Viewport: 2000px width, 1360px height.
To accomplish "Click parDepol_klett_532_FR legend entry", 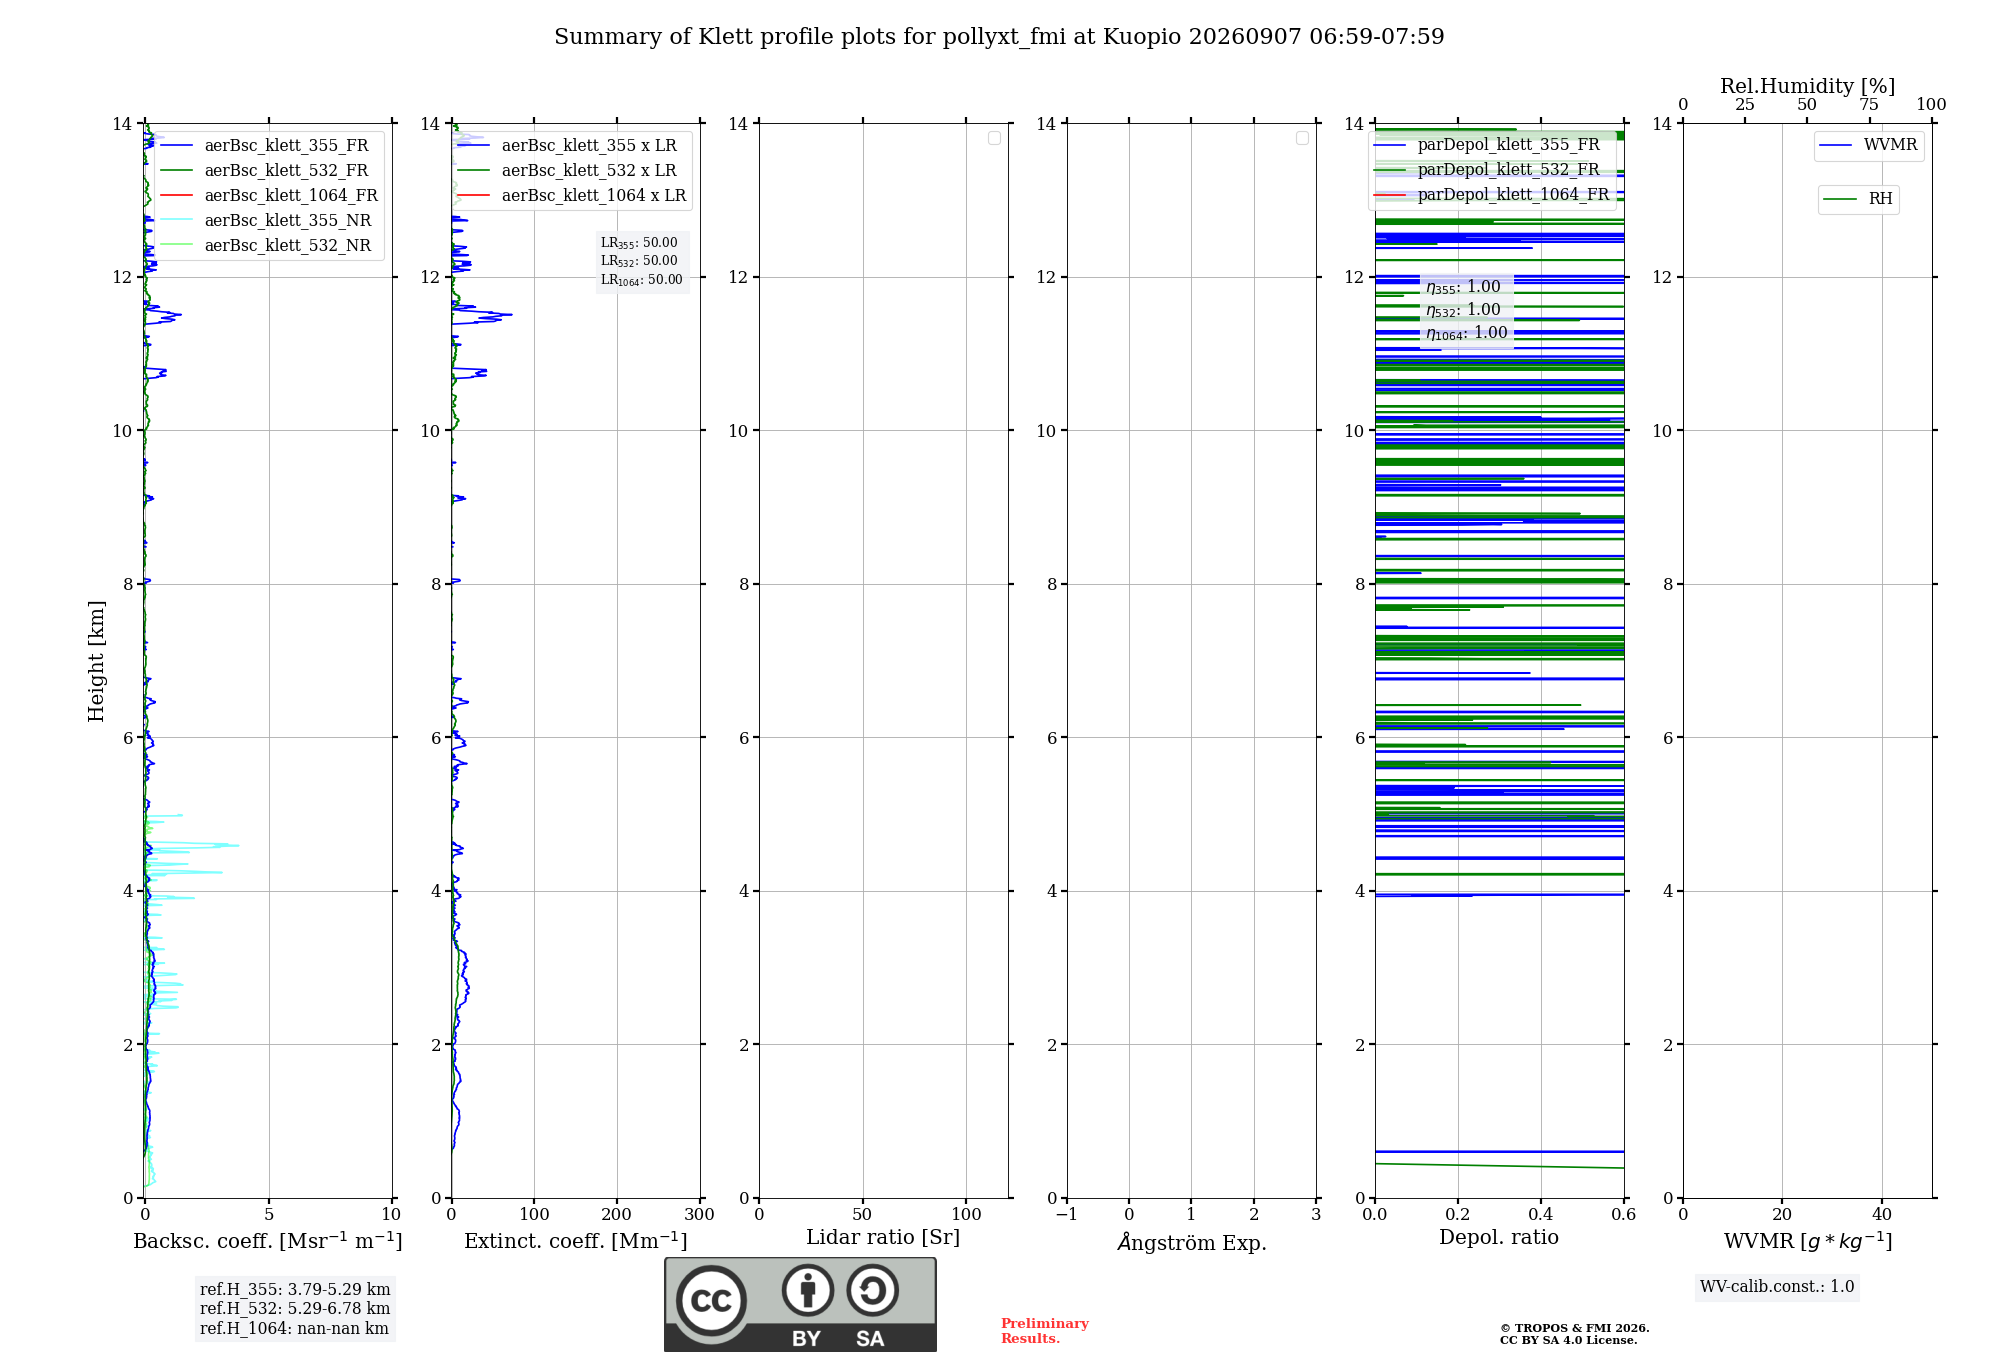I will 1491,170.
